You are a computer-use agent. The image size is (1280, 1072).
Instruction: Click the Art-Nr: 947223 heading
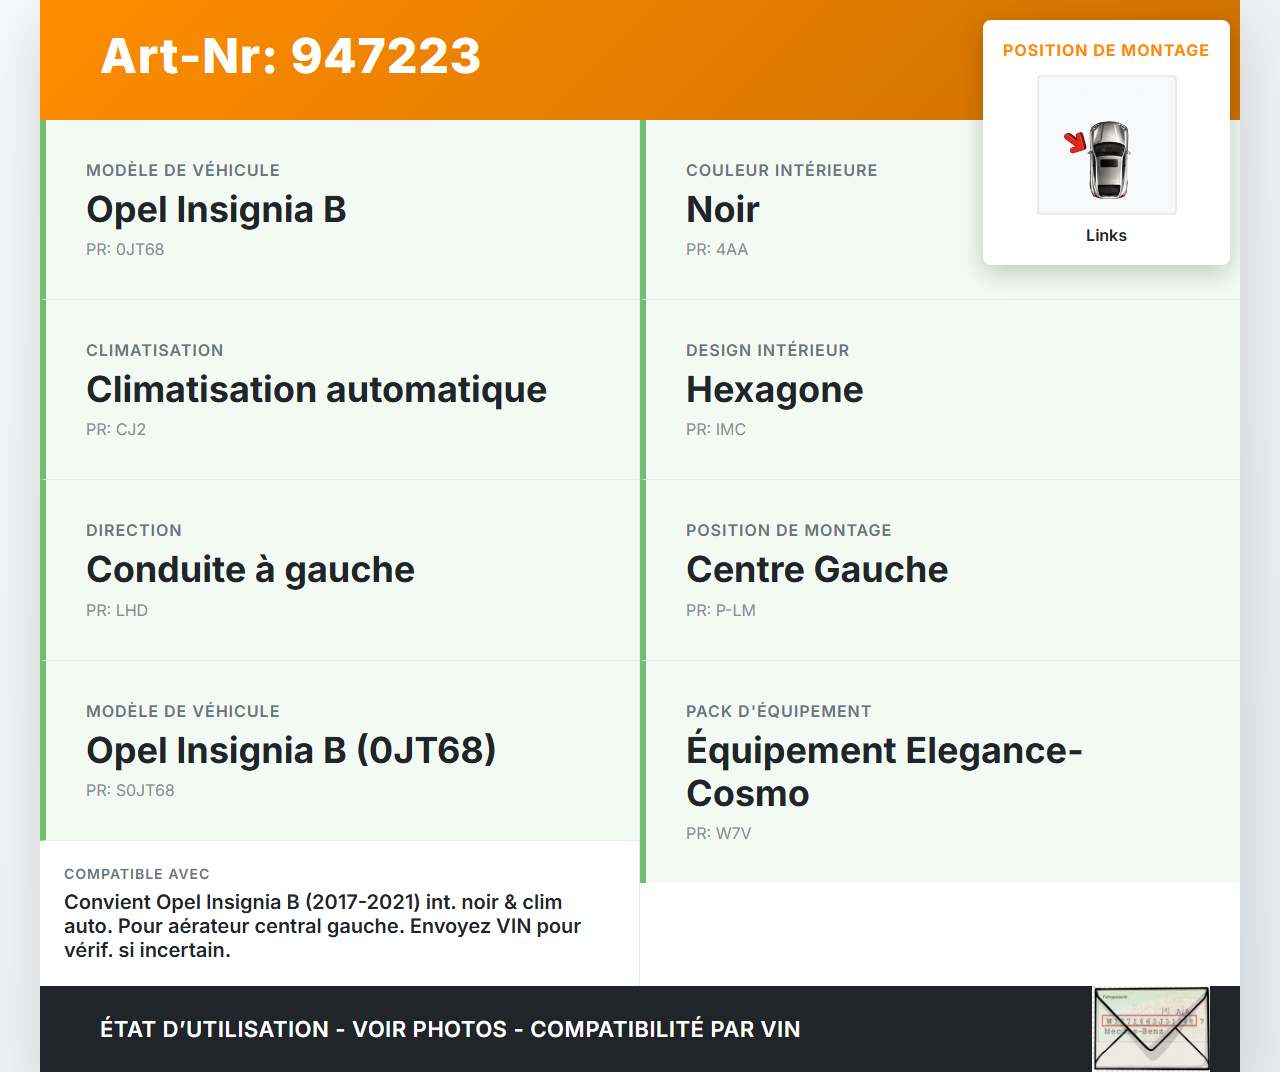tap(290, 57)
